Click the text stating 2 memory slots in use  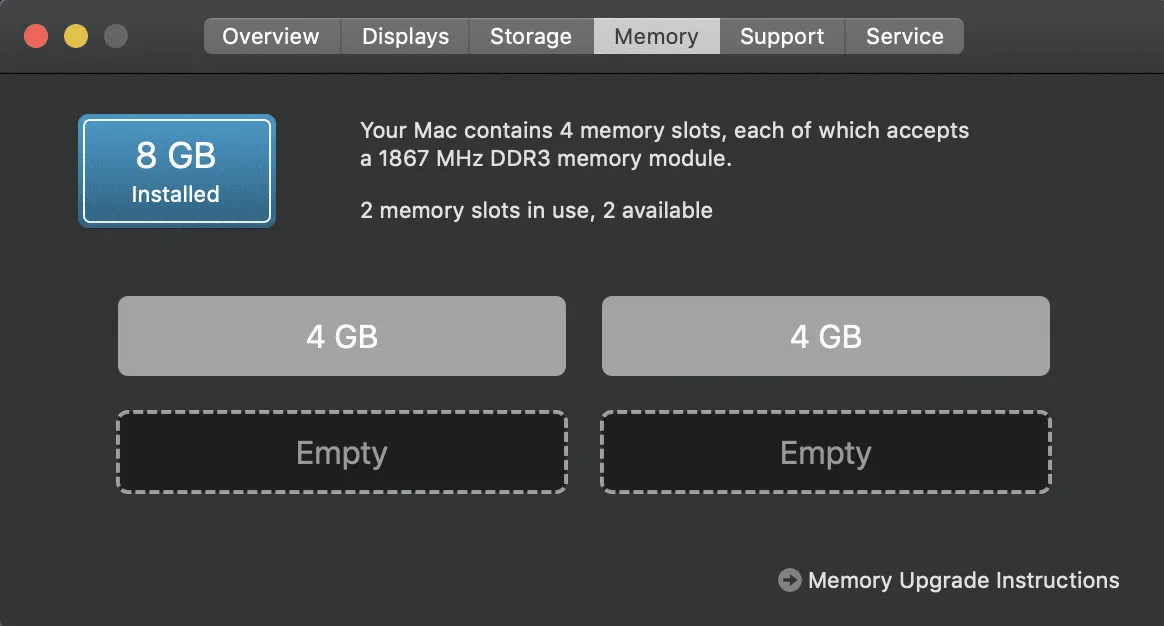click(536, 210)
